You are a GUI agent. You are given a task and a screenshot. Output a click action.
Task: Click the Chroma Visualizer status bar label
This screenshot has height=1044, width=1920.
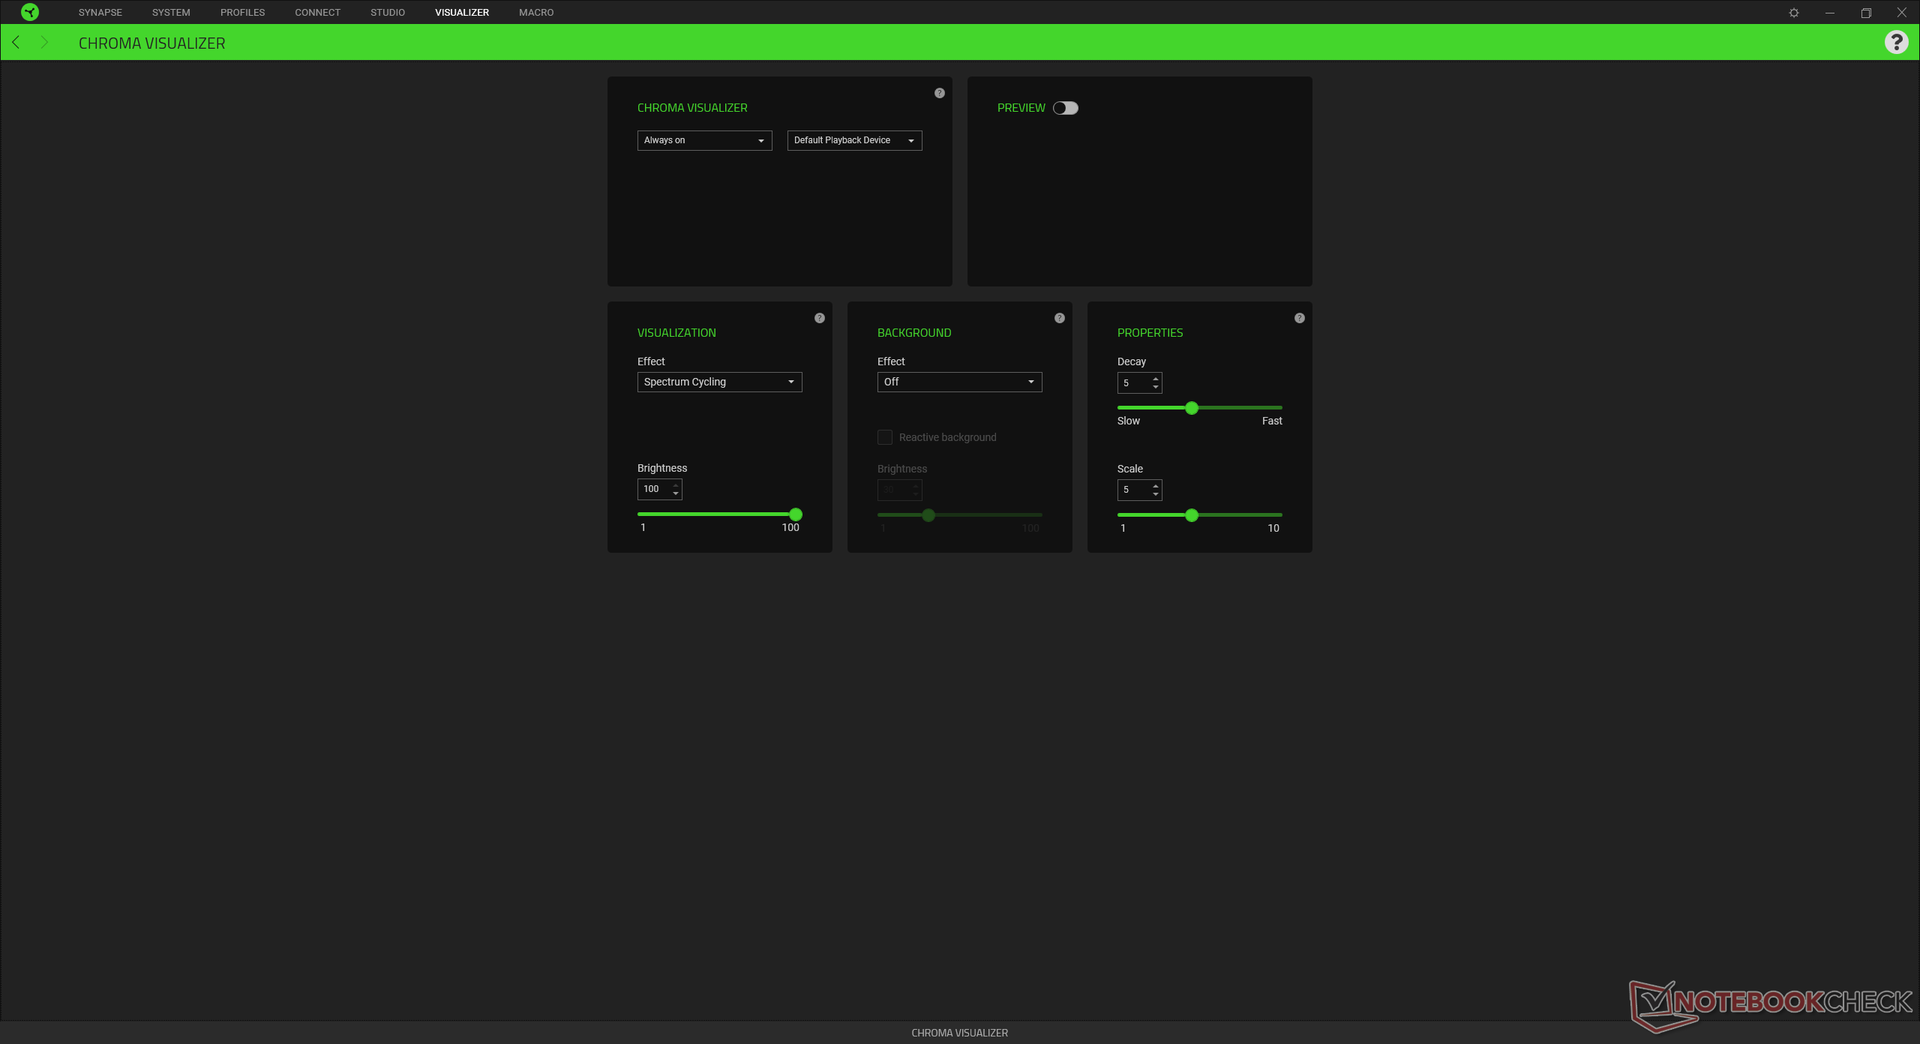(960, 1033)
